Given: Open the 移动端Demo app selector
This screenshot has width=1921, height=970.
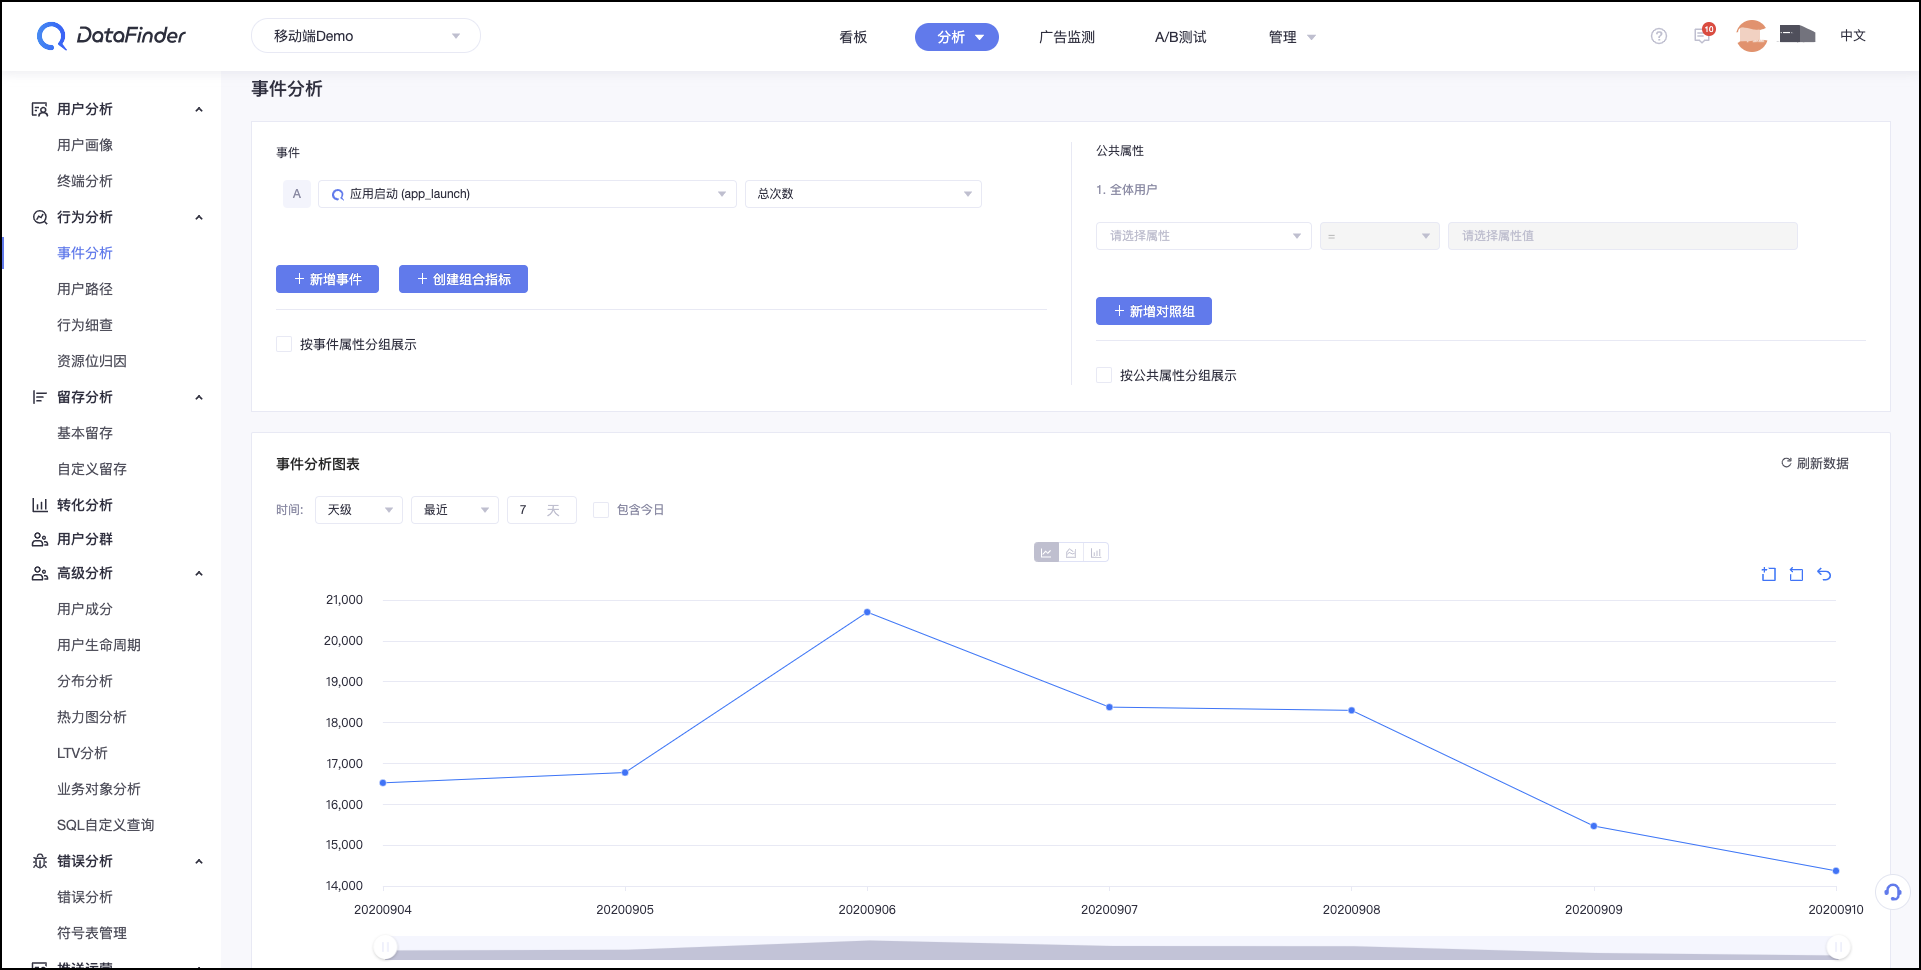Looking at the screenshot, I should coord(366,36).
